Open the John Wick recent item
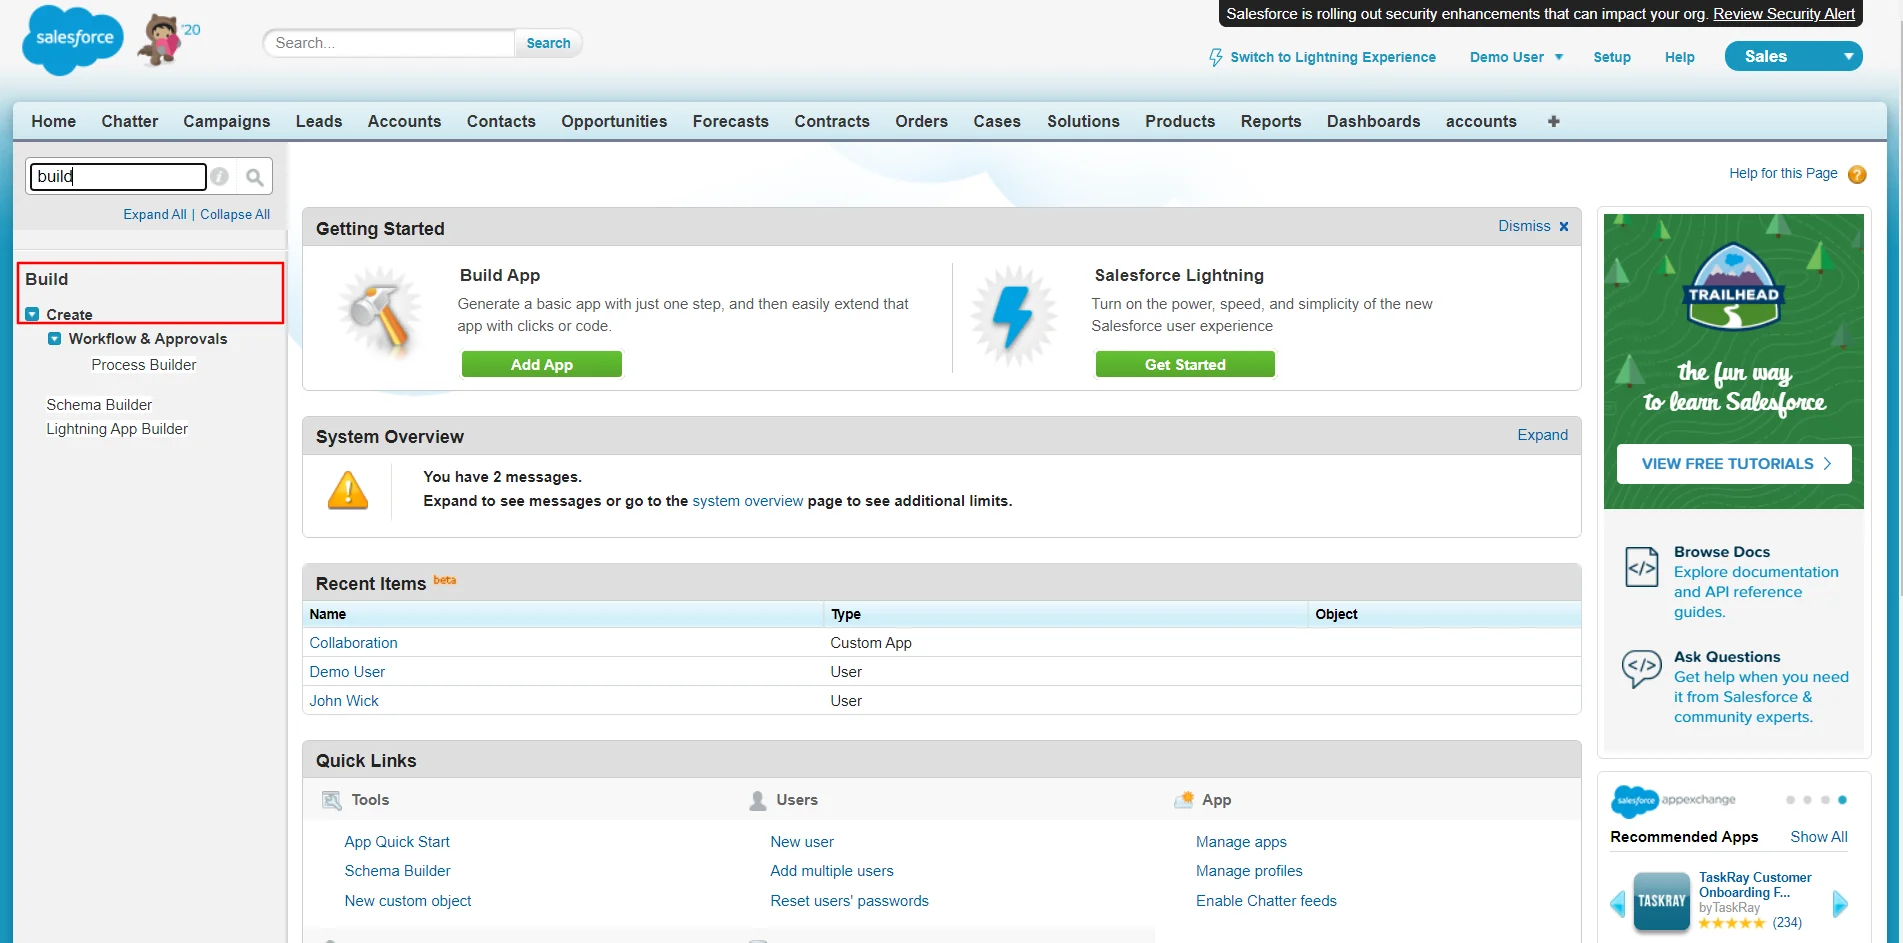 pyautogui.click(x=344, y=701)
